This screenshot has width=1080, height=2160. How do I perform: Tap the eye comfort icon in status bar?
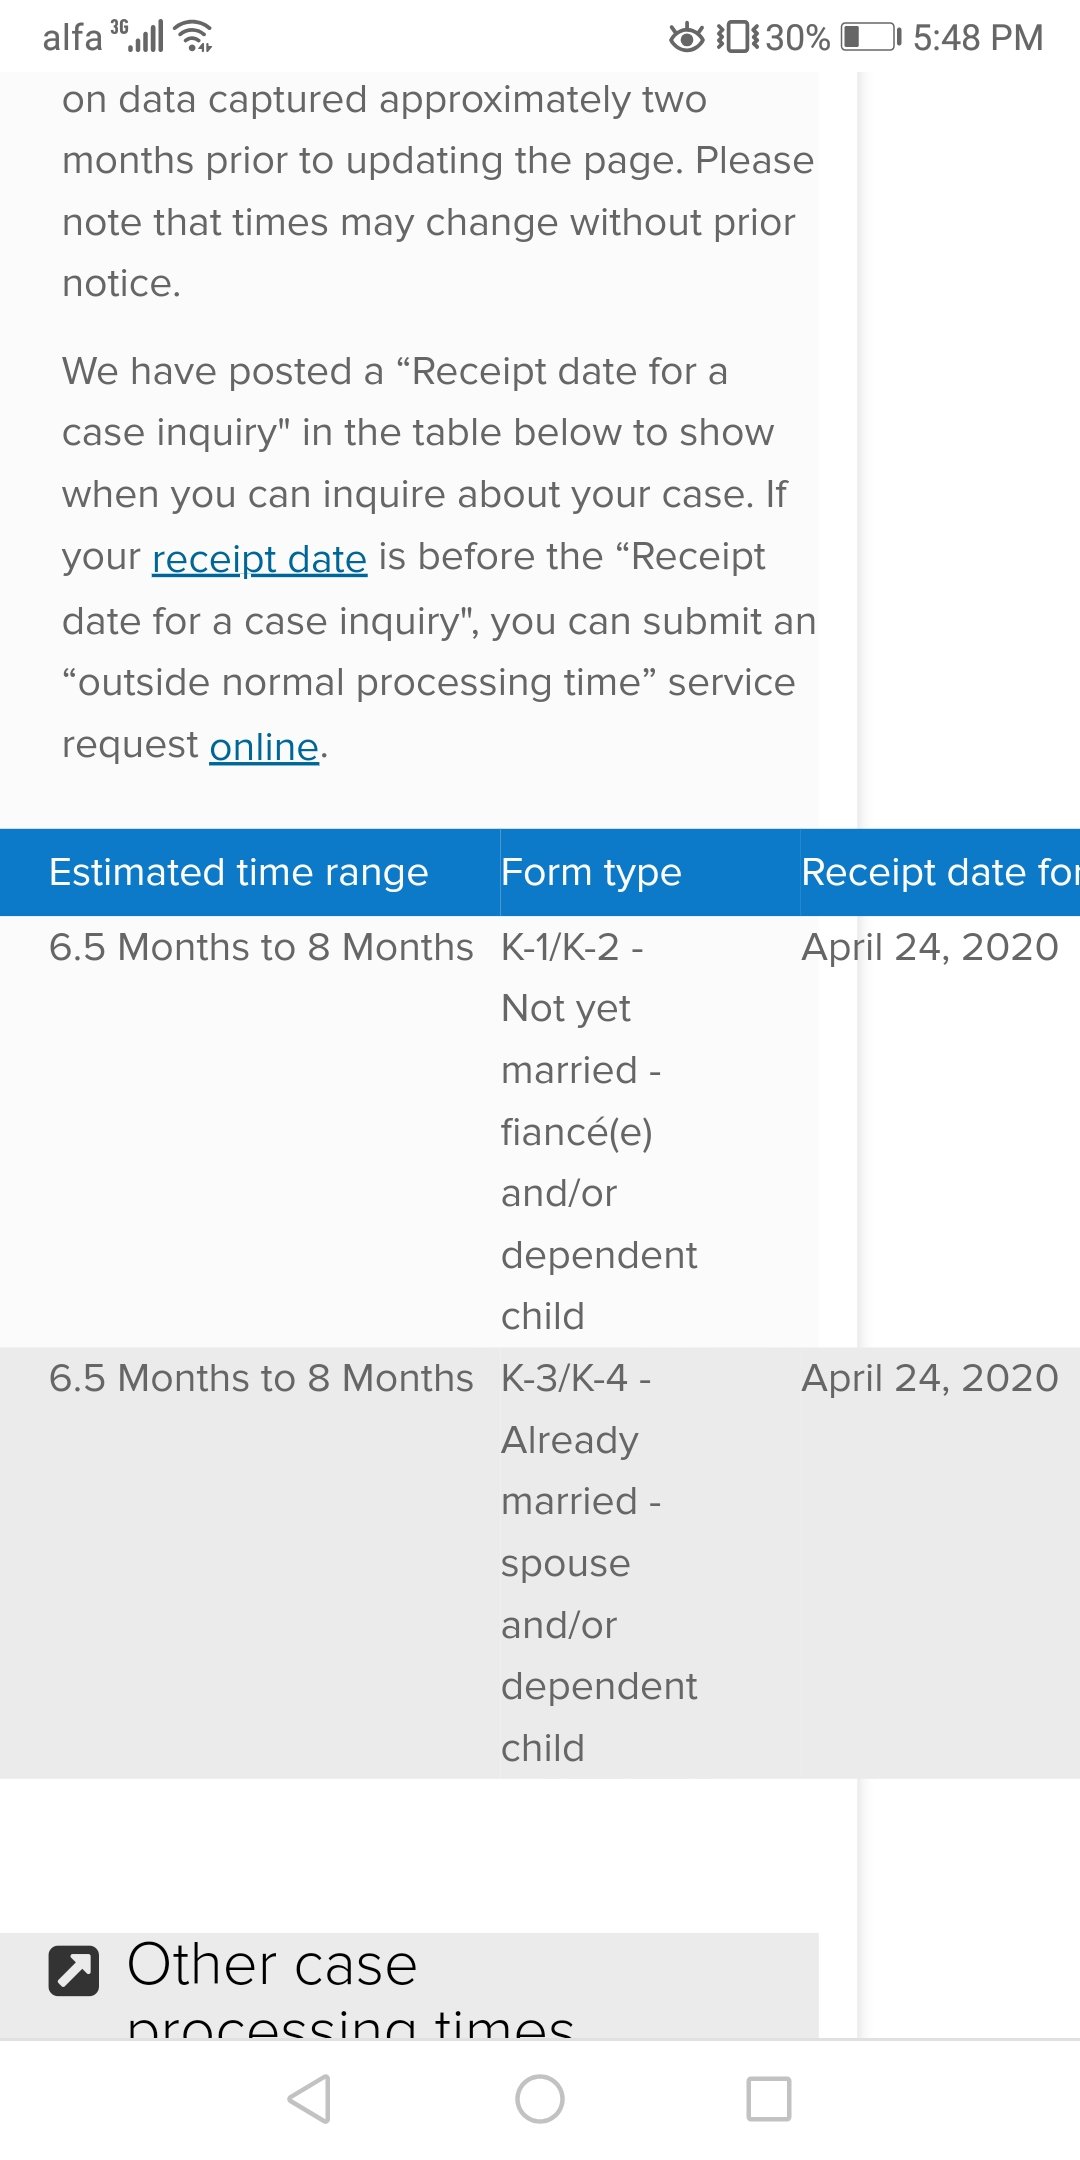687,38
